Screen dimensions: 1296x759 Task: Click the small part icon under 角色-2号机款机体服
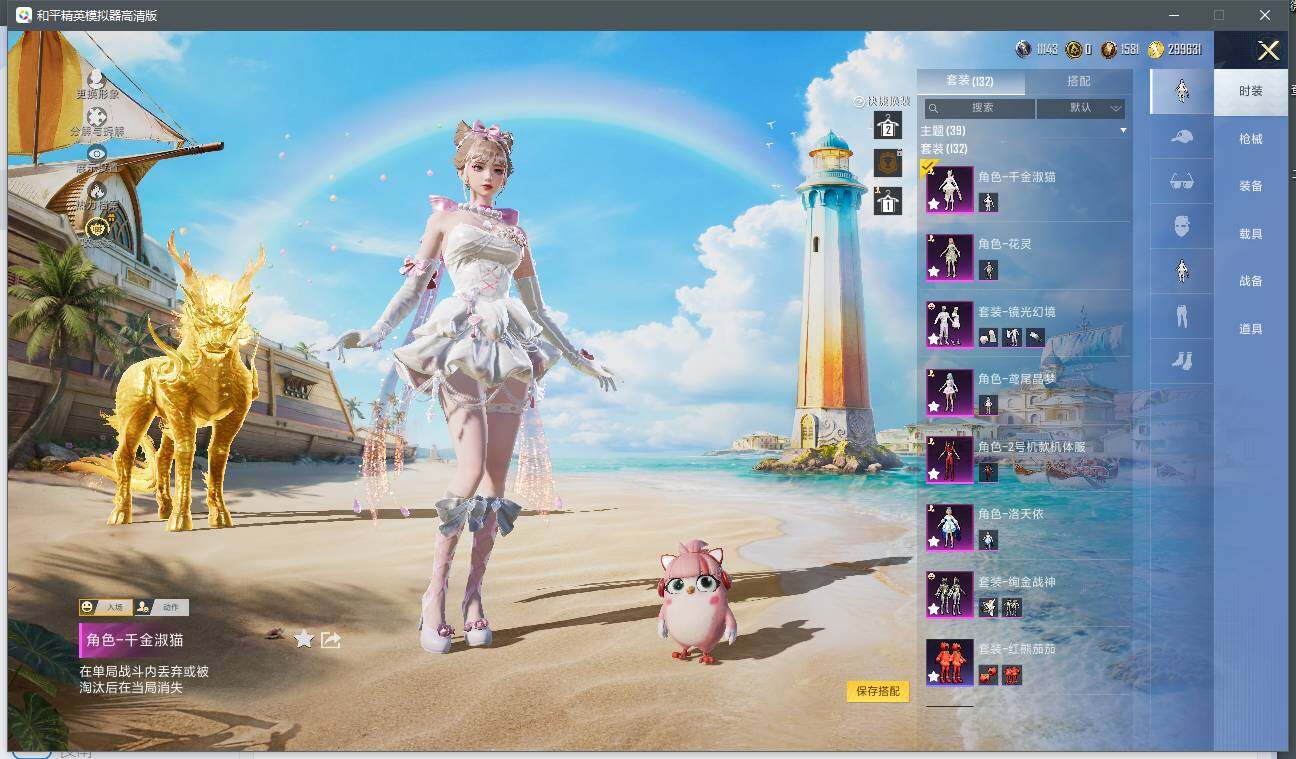click(x=988, y=473)
